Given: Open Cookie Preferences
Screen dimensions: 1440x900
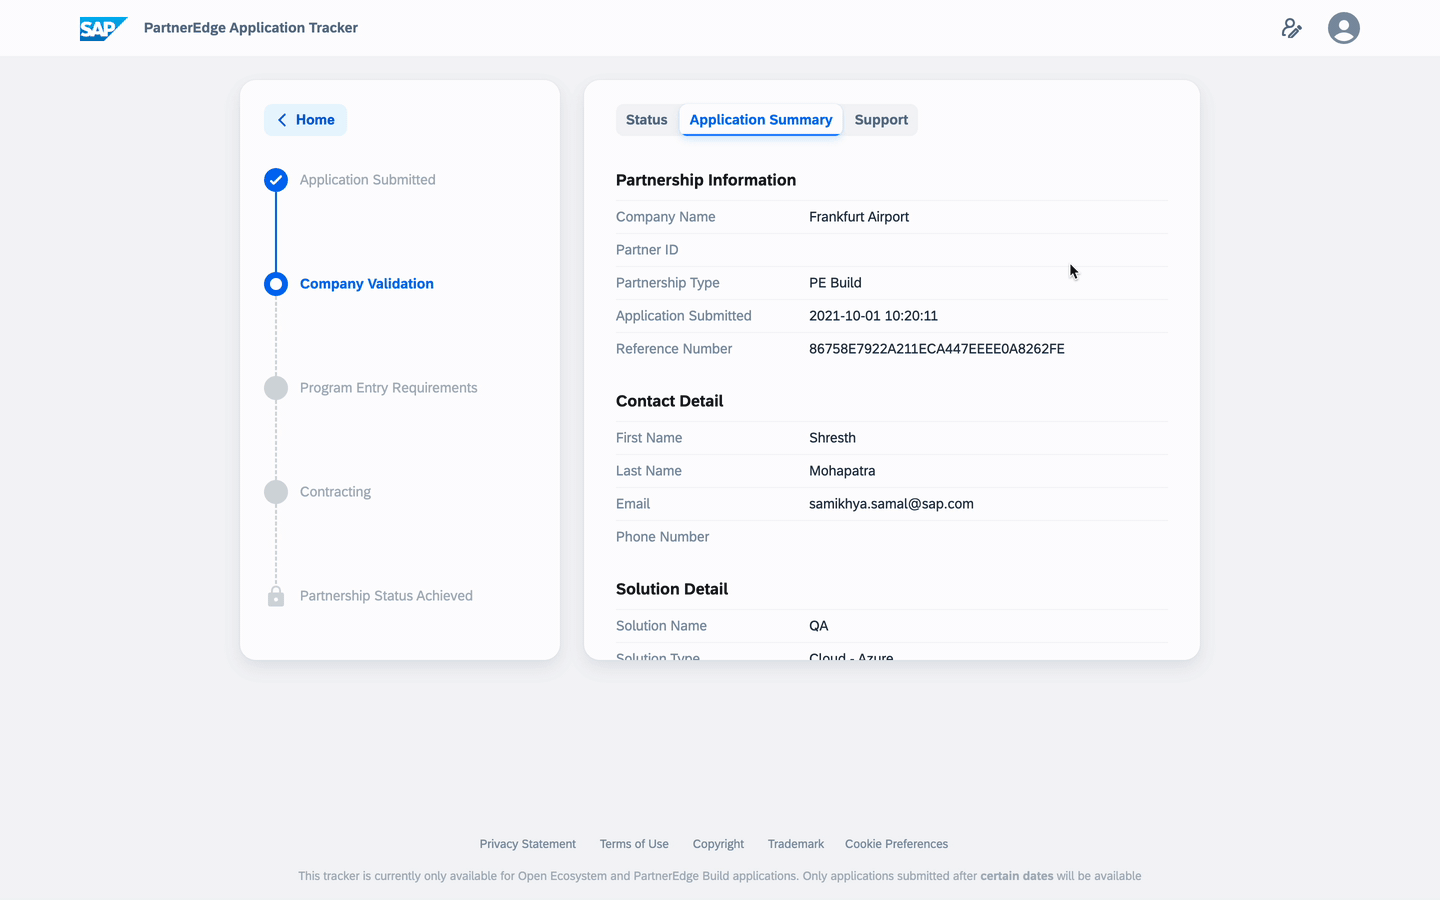Looking at the screenshot, I should tap(896, 844).
